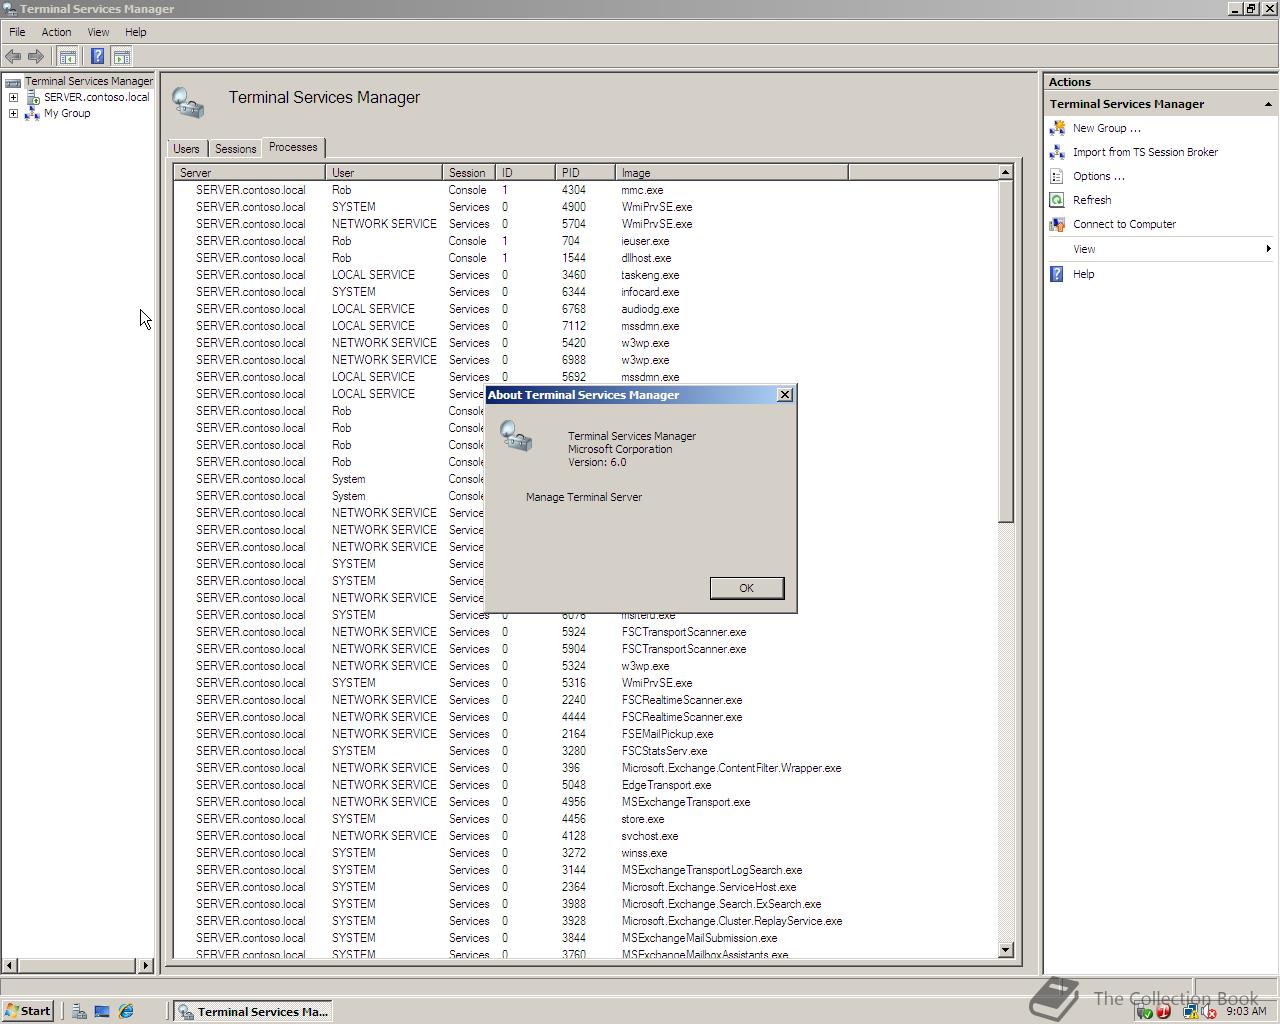This screenshot has height=1024, width=1280.
Task: Select the audiodg.exe process row
Action: [x=585, y=309]
